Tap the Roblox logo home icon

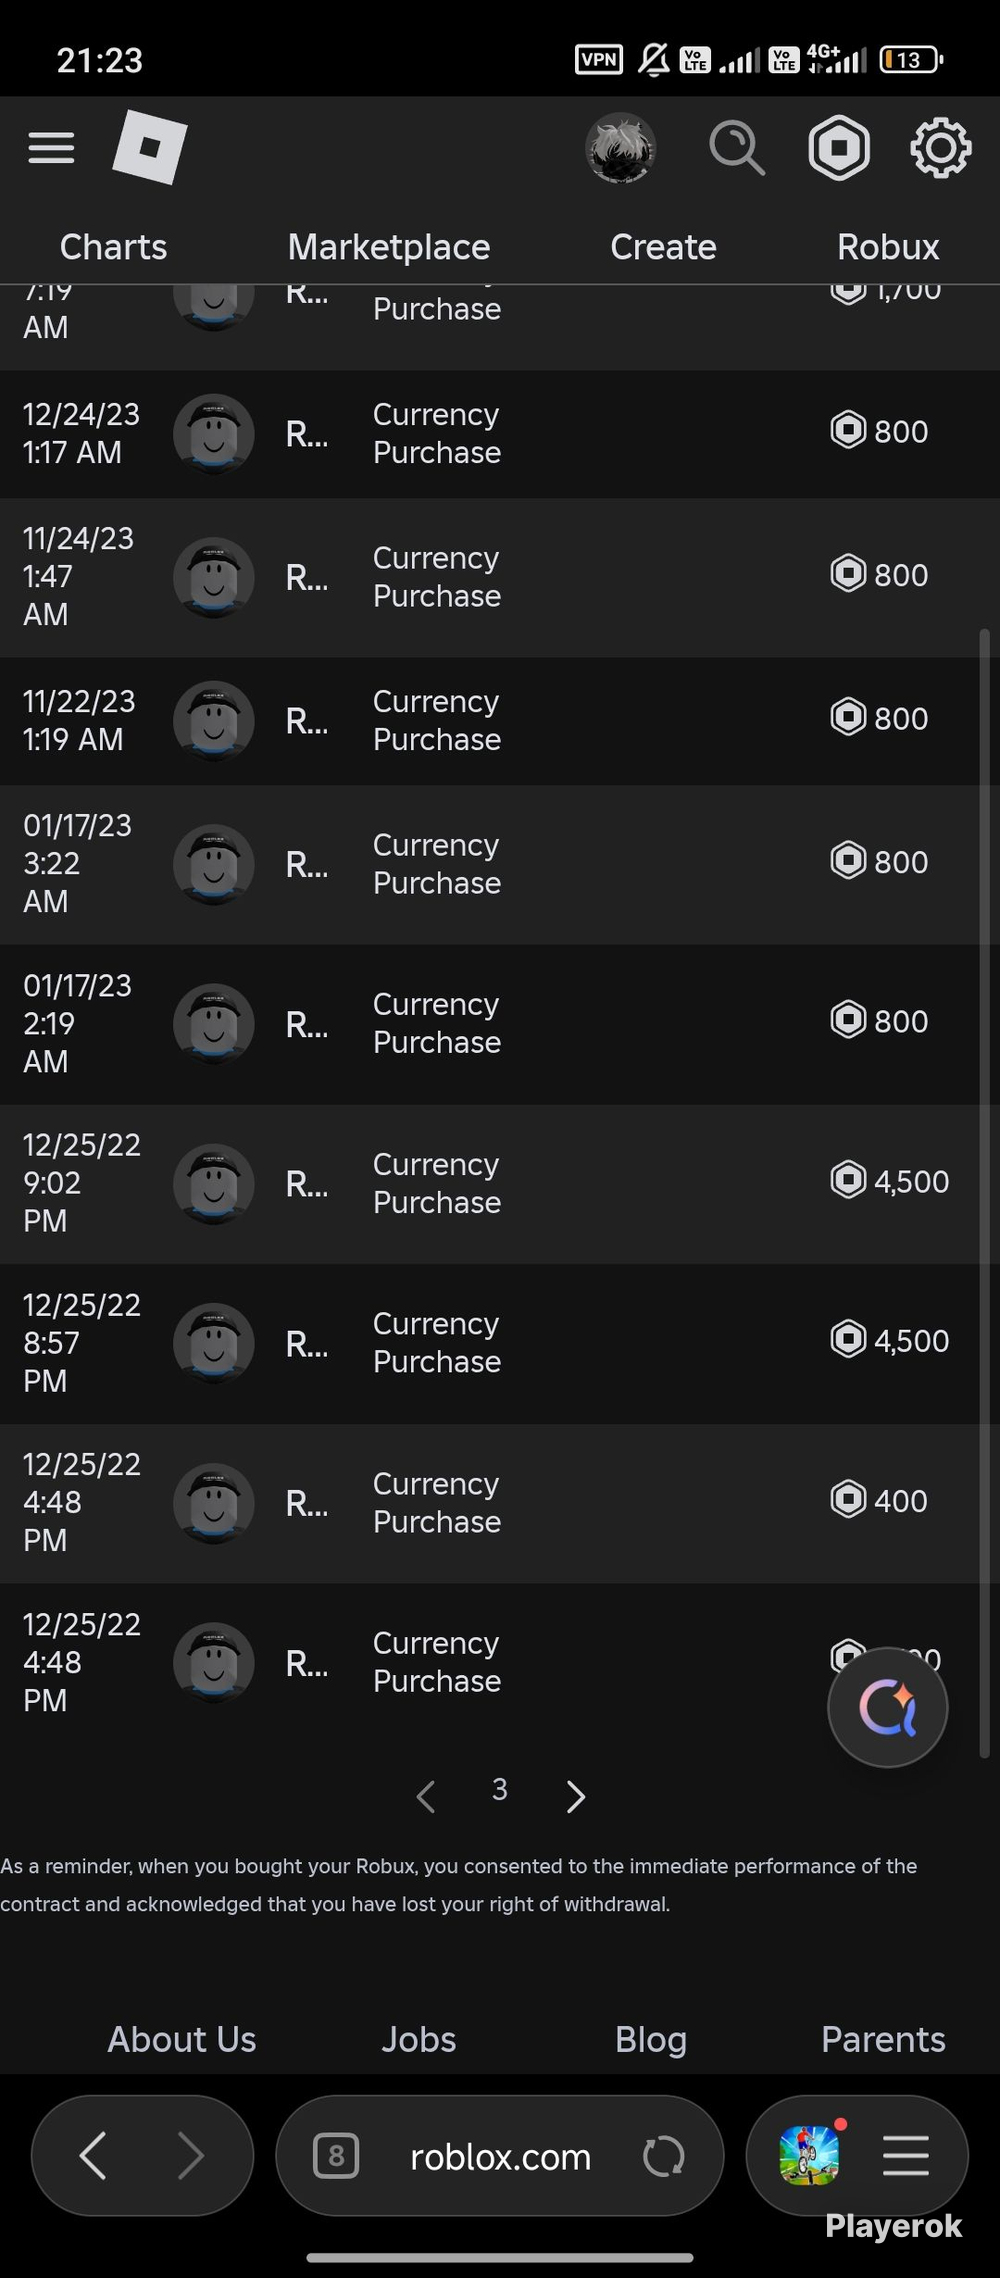coord(150,148)
